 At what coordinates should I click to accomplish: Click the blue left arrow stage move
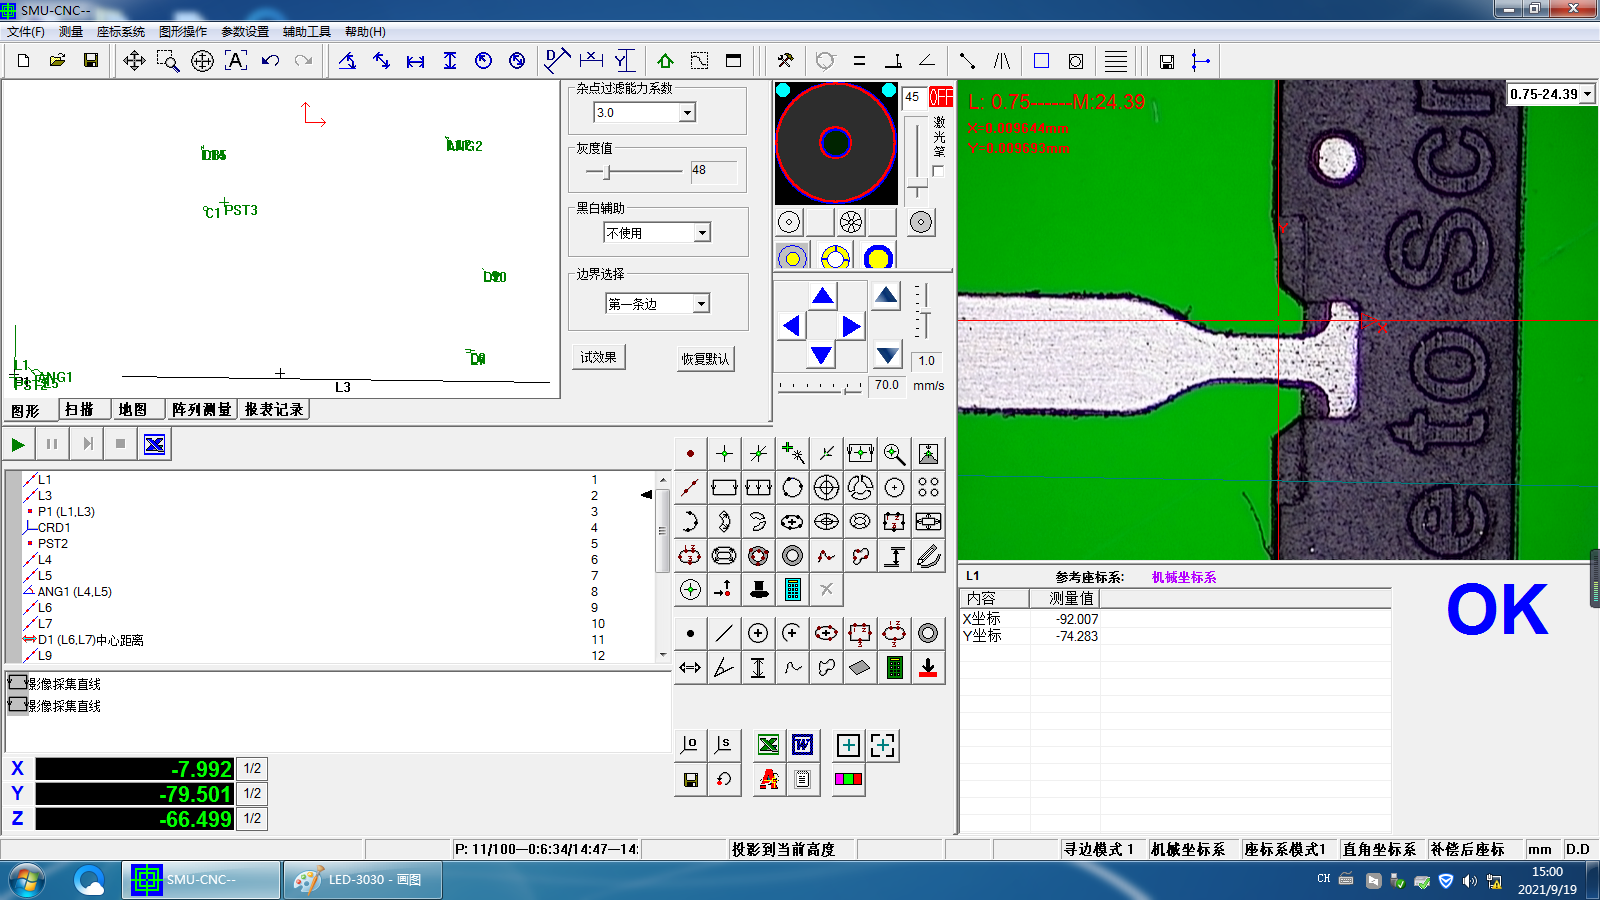pos(791,326)
